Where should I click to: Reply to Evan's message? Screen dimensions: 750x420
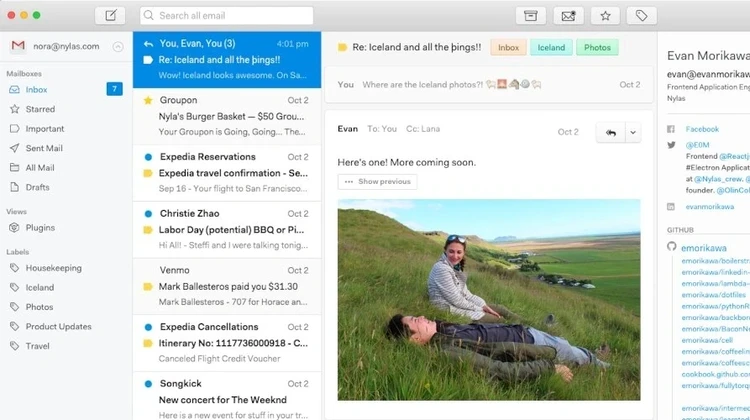point(610,133)
